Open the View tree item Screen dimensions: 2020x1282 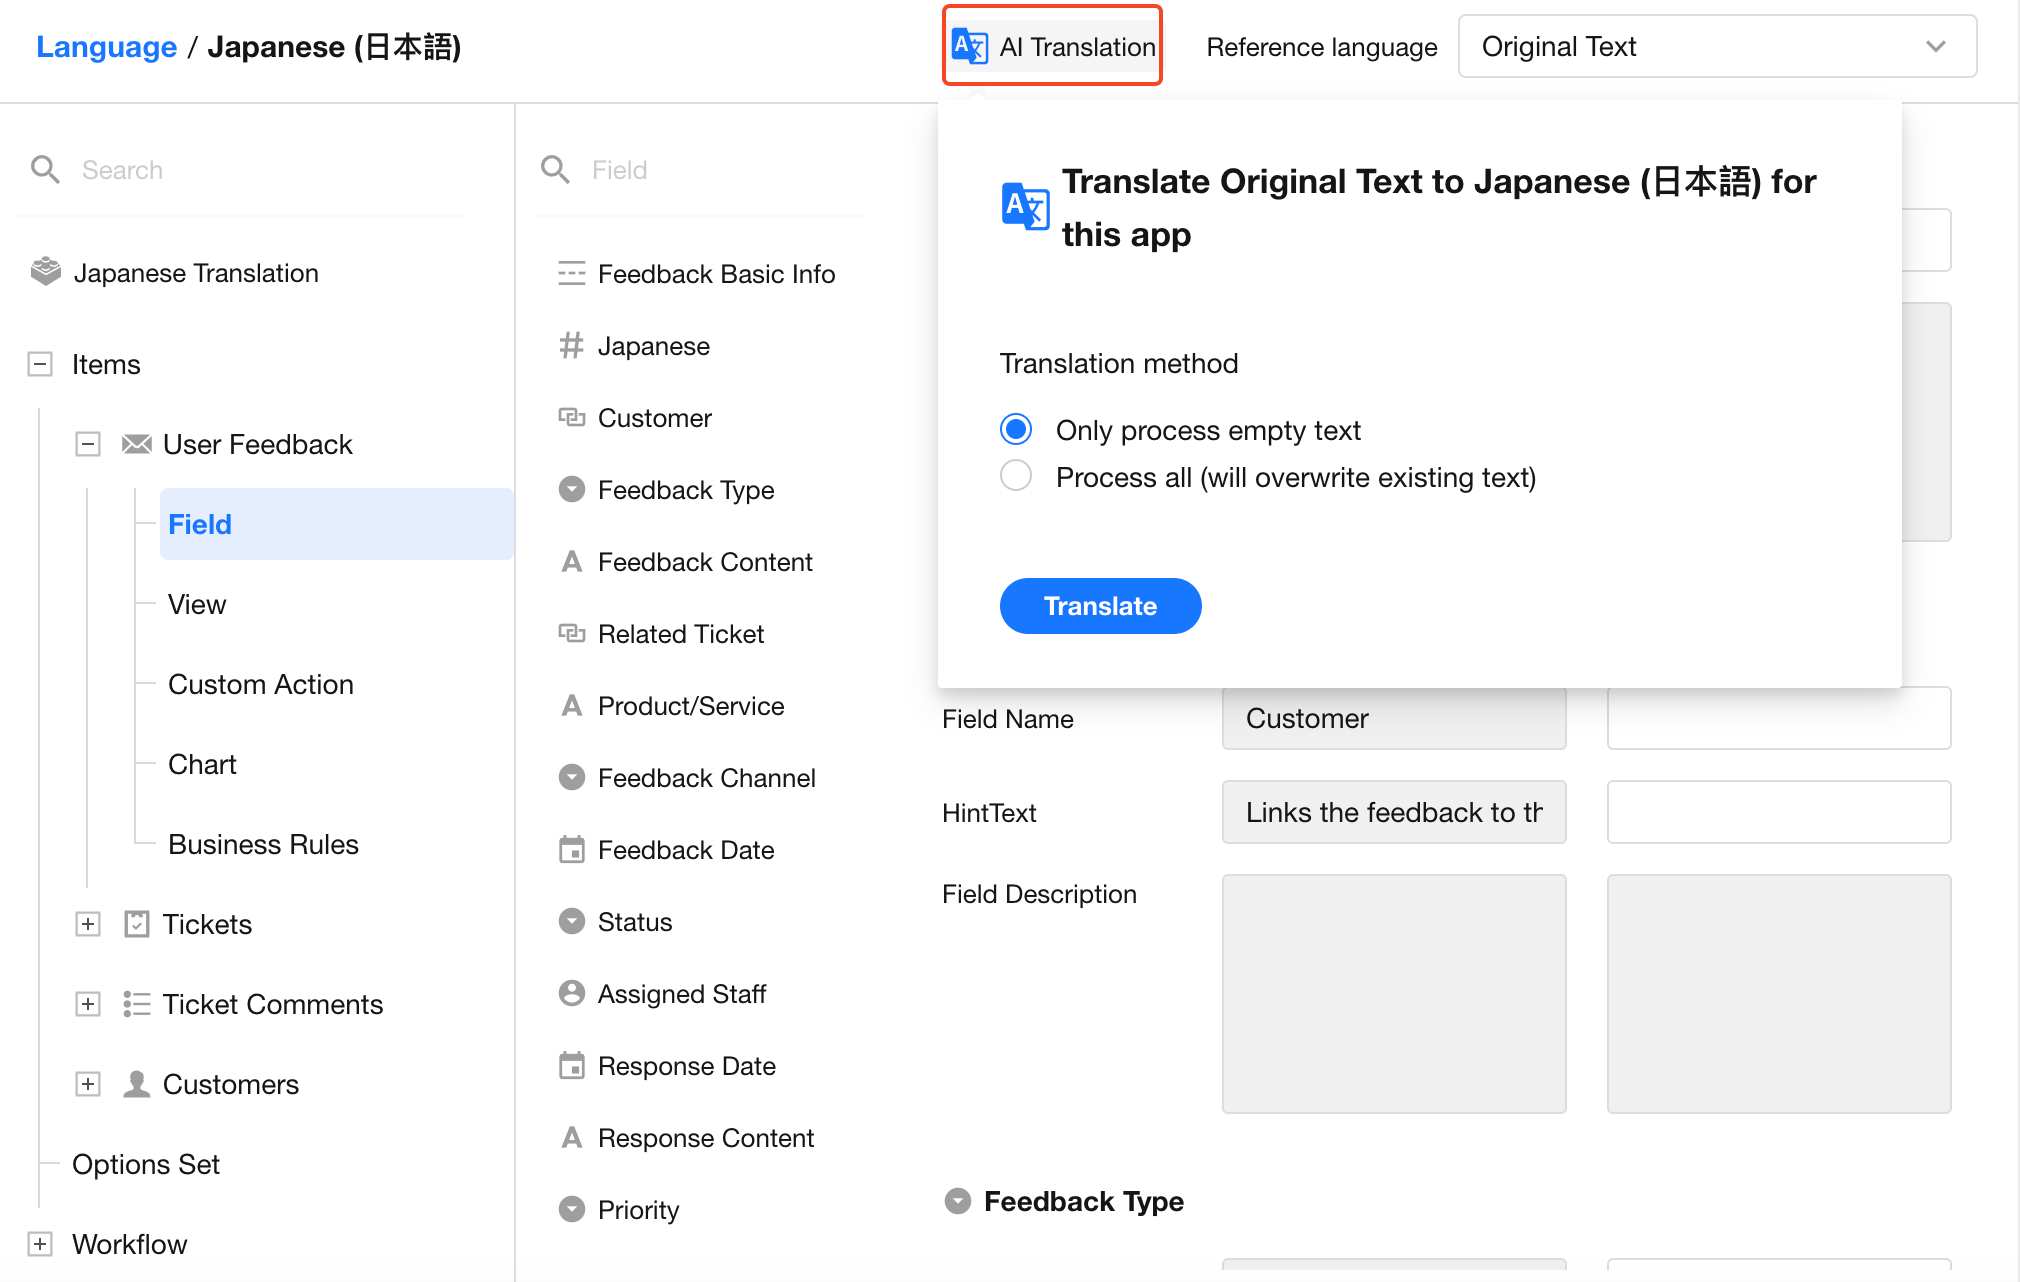click(197, 604)
